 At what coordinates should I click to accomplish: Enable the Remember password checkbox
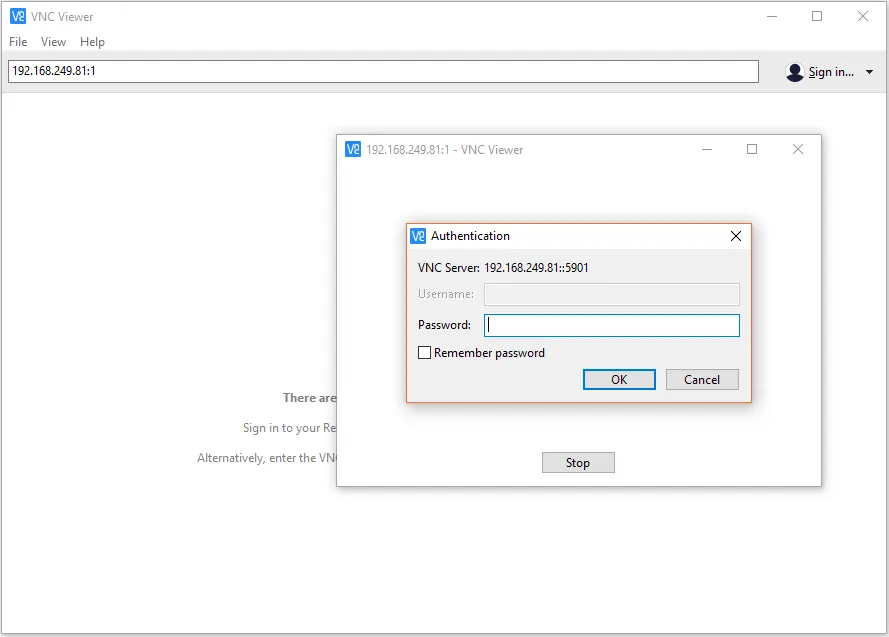[424, 353]
